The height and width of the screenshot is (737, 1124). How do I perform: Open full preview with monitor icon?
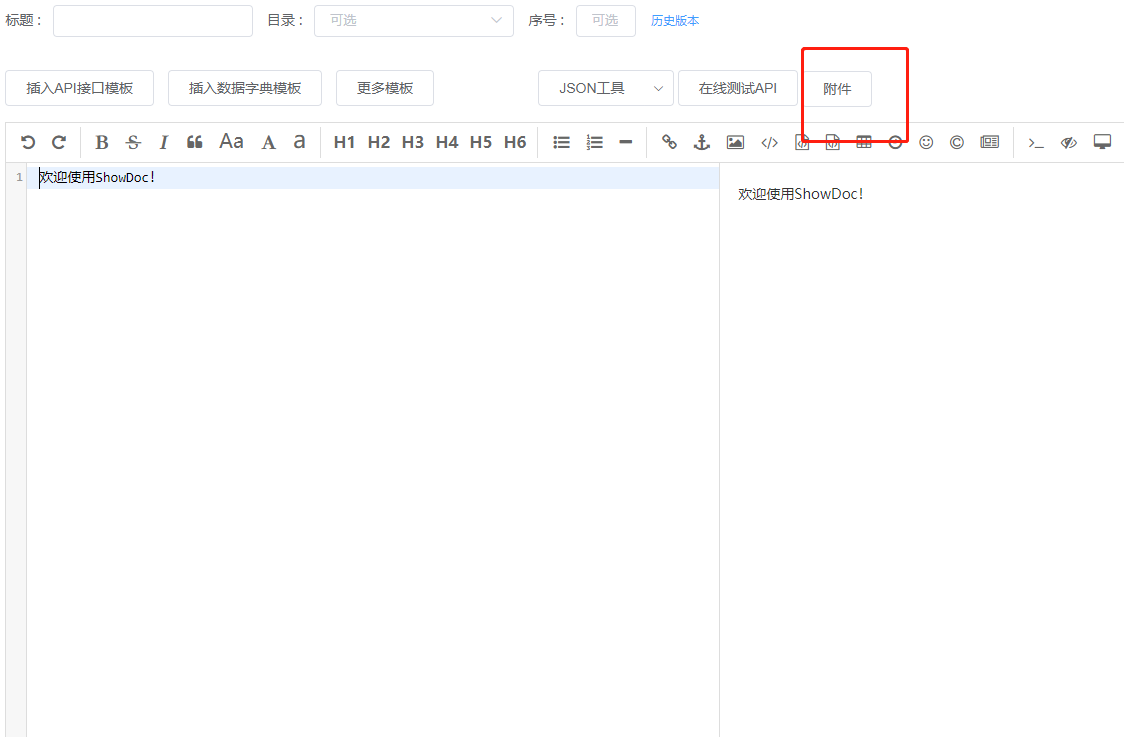(x=1102, y=142)
